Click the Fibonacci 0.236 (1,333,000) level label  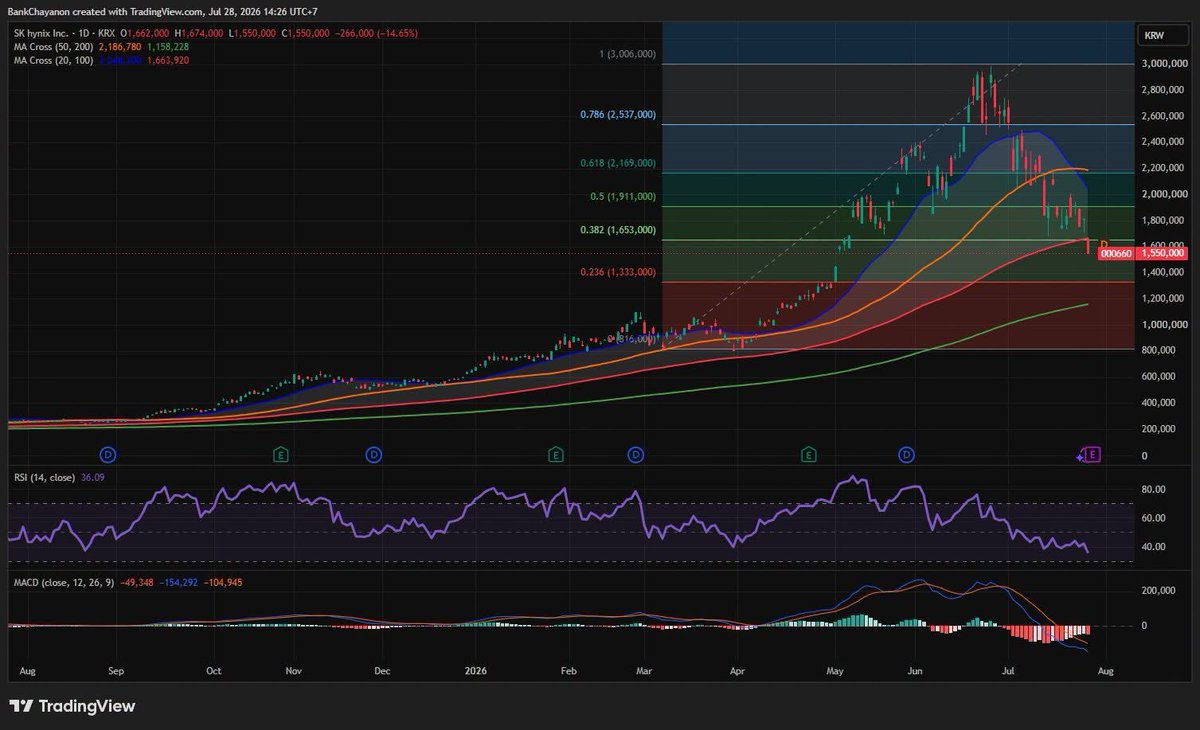tap(618, 272)
